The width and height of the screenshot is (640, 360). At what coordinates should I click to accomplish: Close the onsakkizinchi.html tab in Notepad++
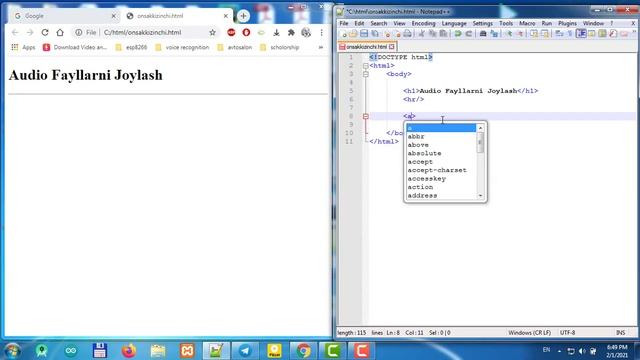392,47
